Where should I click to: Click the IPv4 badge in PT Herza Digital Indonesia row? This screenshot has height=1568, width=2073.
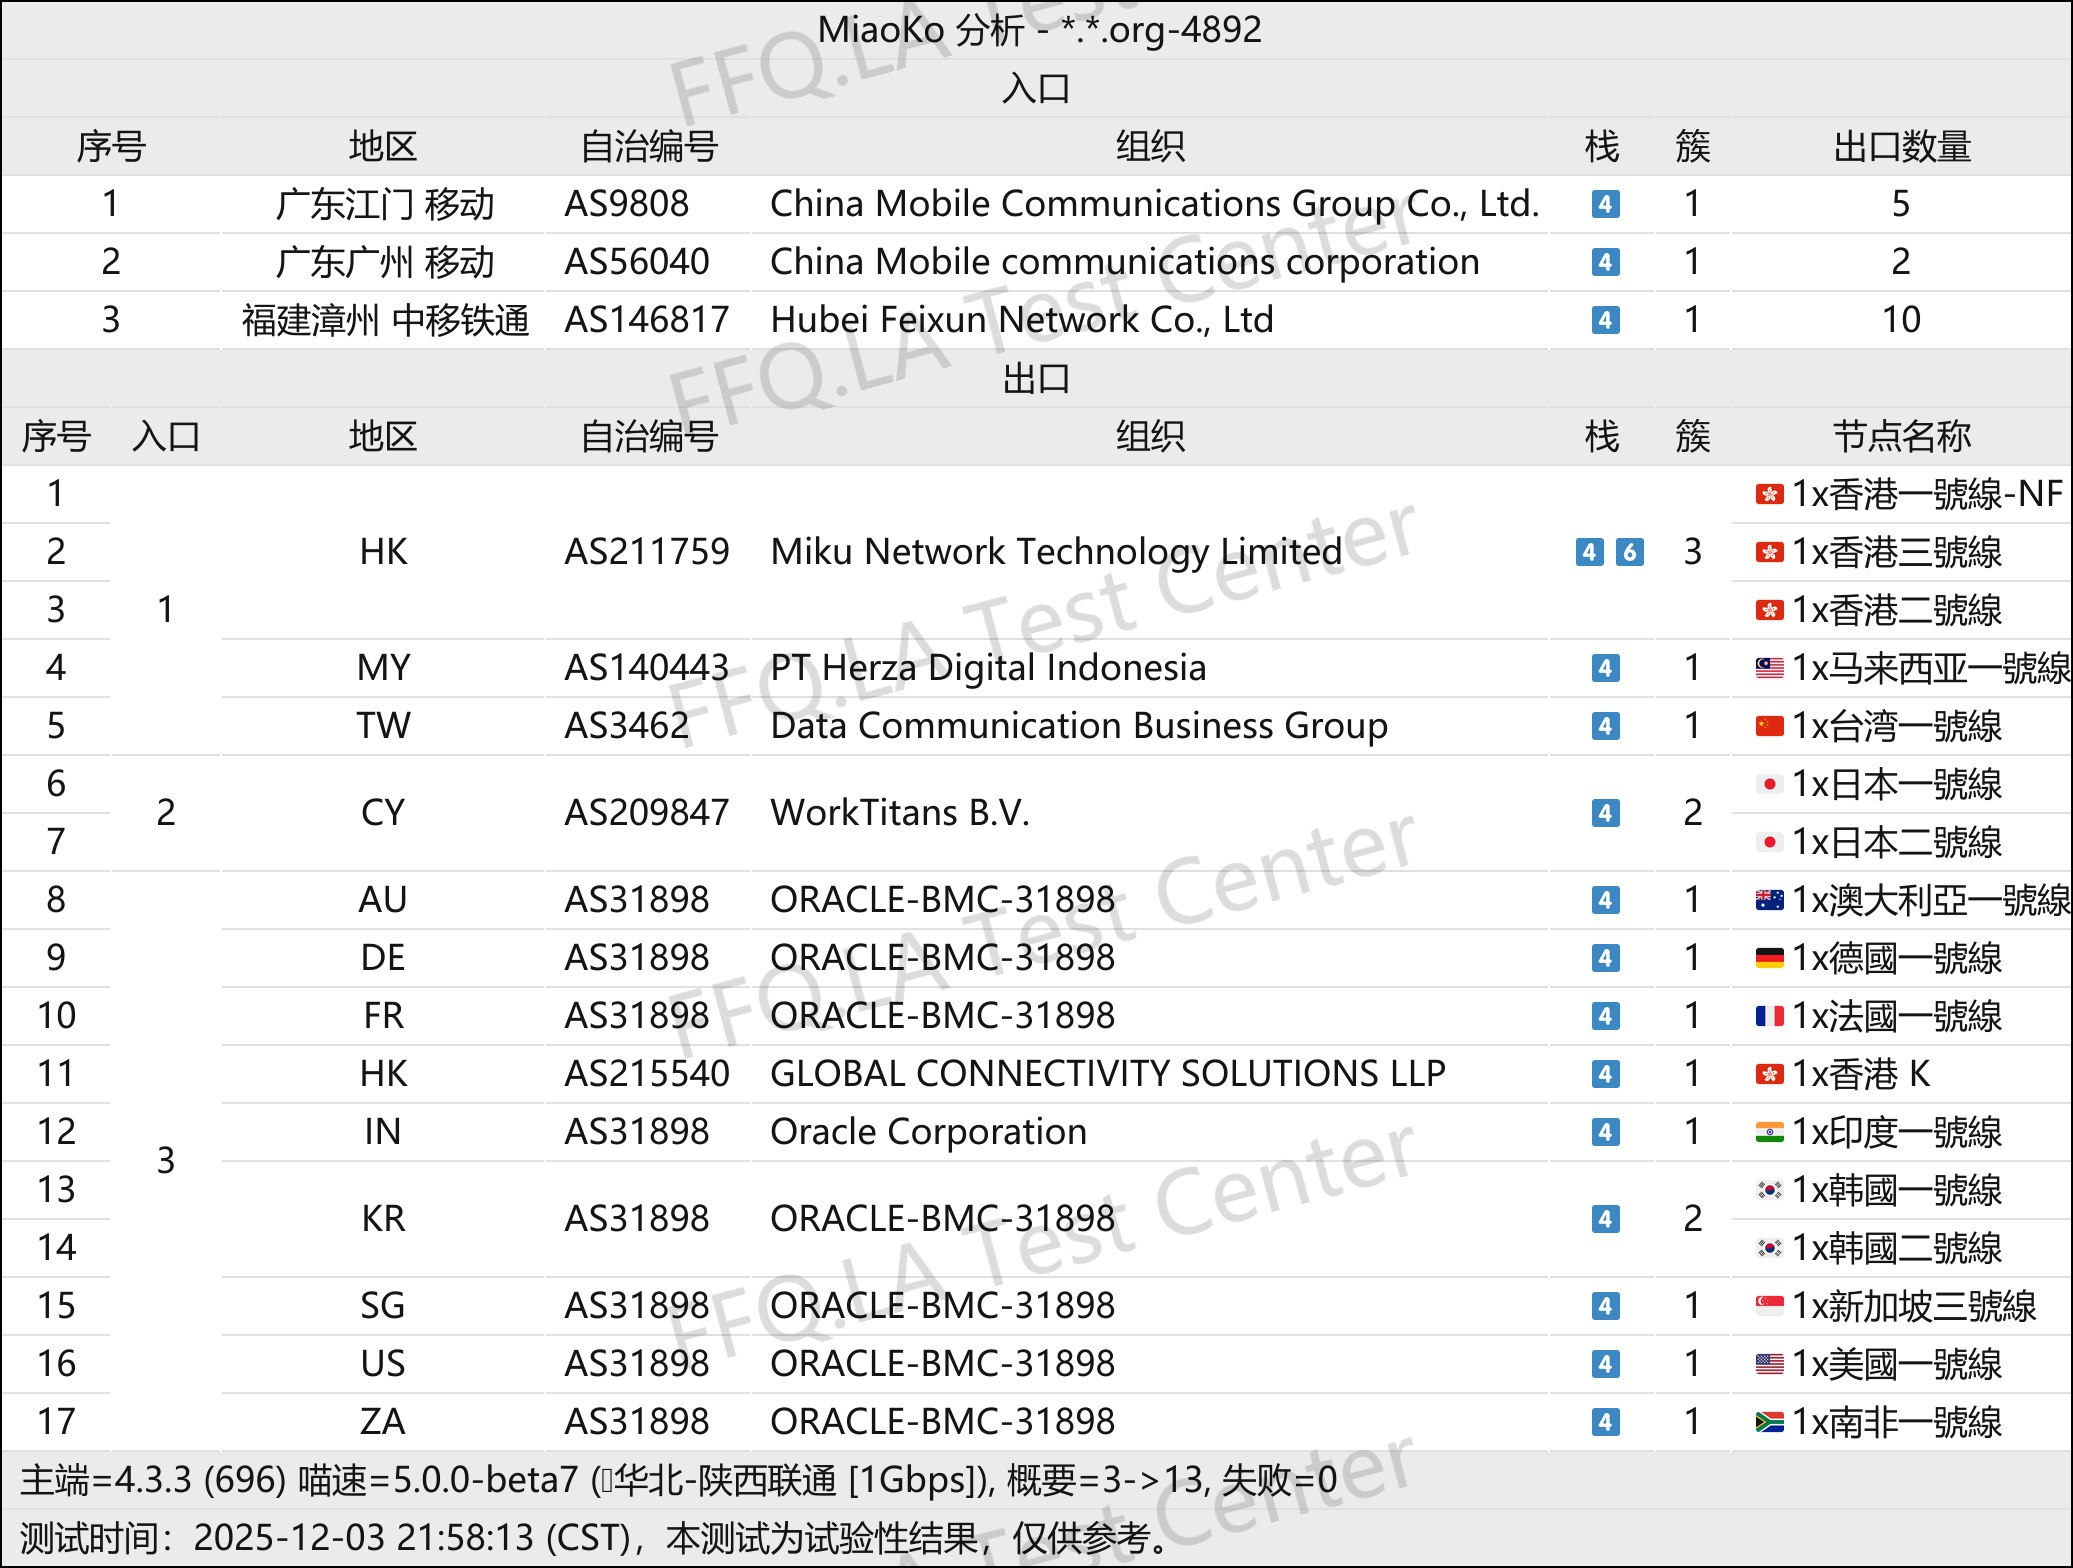[1605, 668]
